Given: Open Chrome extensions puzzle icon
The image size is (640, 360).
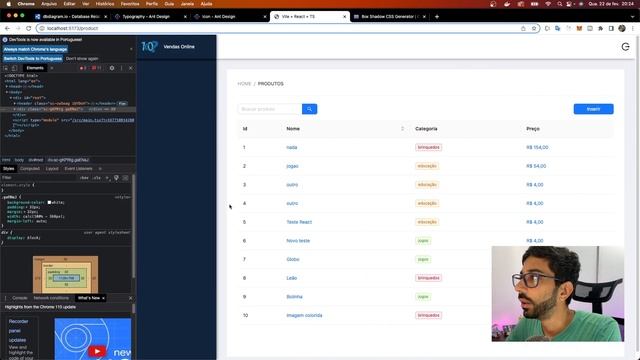Looking at the screenshot, I should (600, 28).
